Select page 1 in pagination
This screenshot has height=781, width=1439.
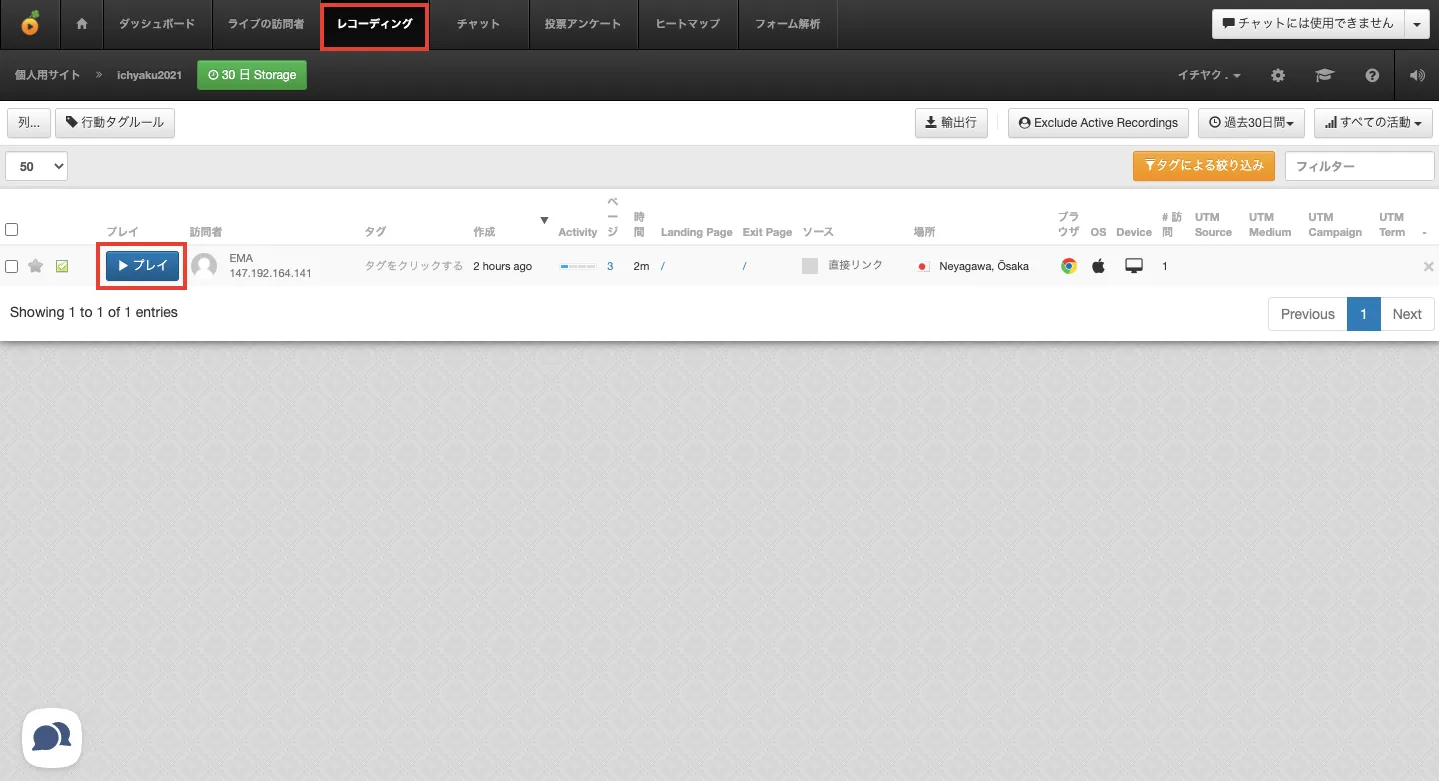[1363, 314]
